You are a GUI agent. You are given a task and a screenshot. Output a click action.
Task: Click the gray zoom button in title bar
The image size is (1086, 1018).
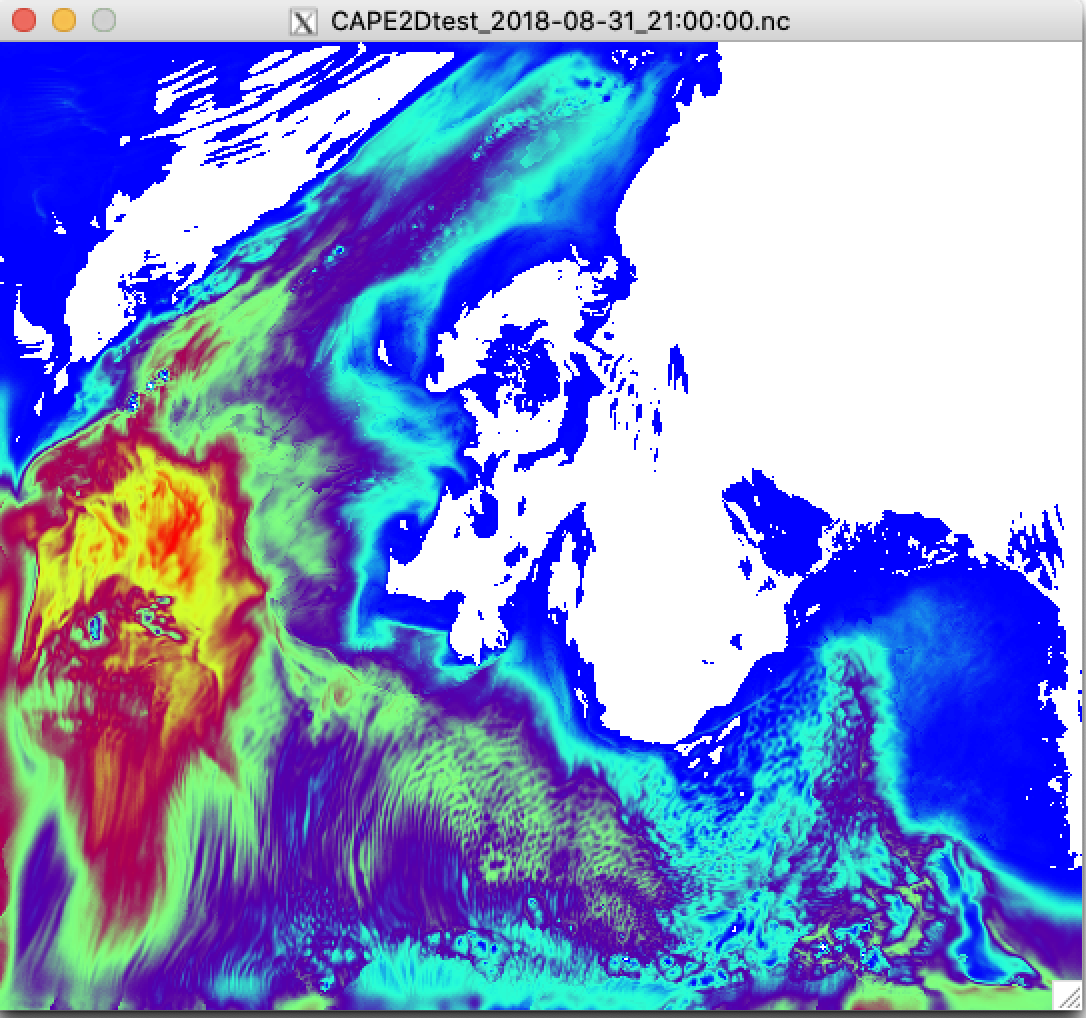tap(103, 20)
